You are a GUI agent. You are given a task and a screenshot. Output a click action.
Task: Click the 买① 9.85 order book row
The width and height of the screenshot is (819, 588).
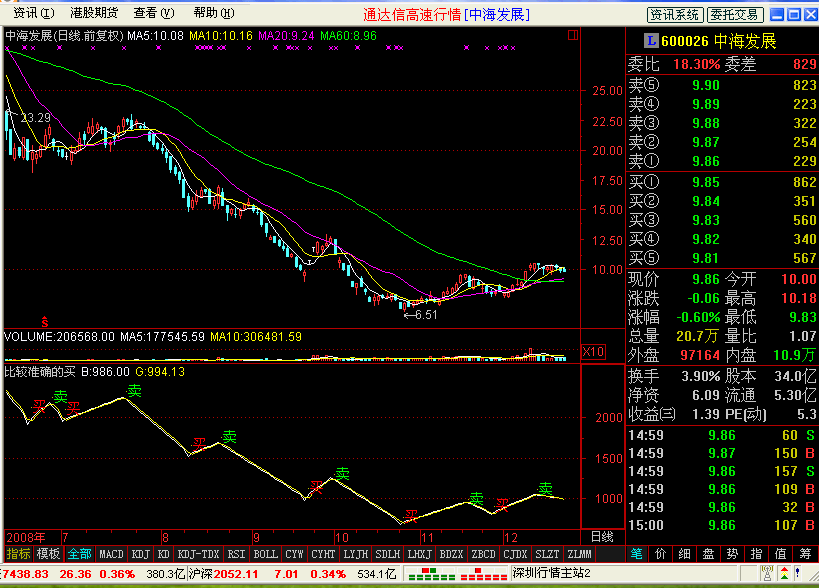[x=722, y=182]
